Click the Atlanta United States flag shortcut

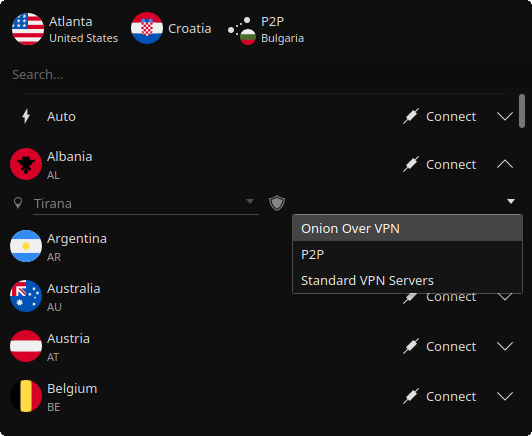[28, 29]
